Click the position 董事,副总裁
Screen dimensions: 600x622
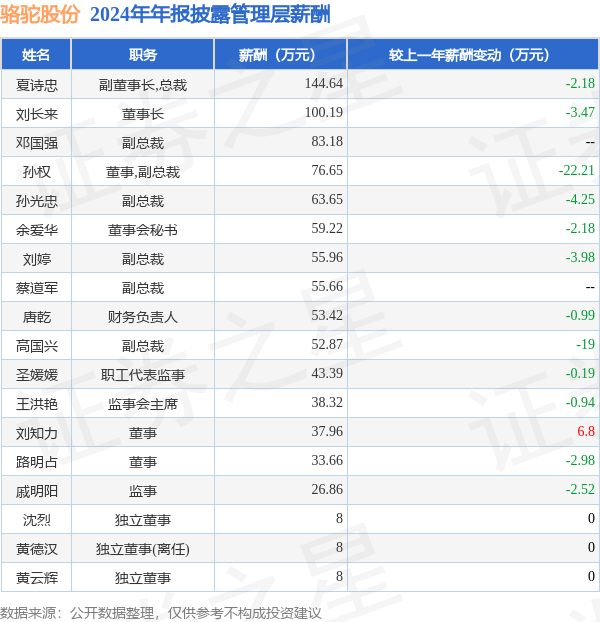coord(143,172)
